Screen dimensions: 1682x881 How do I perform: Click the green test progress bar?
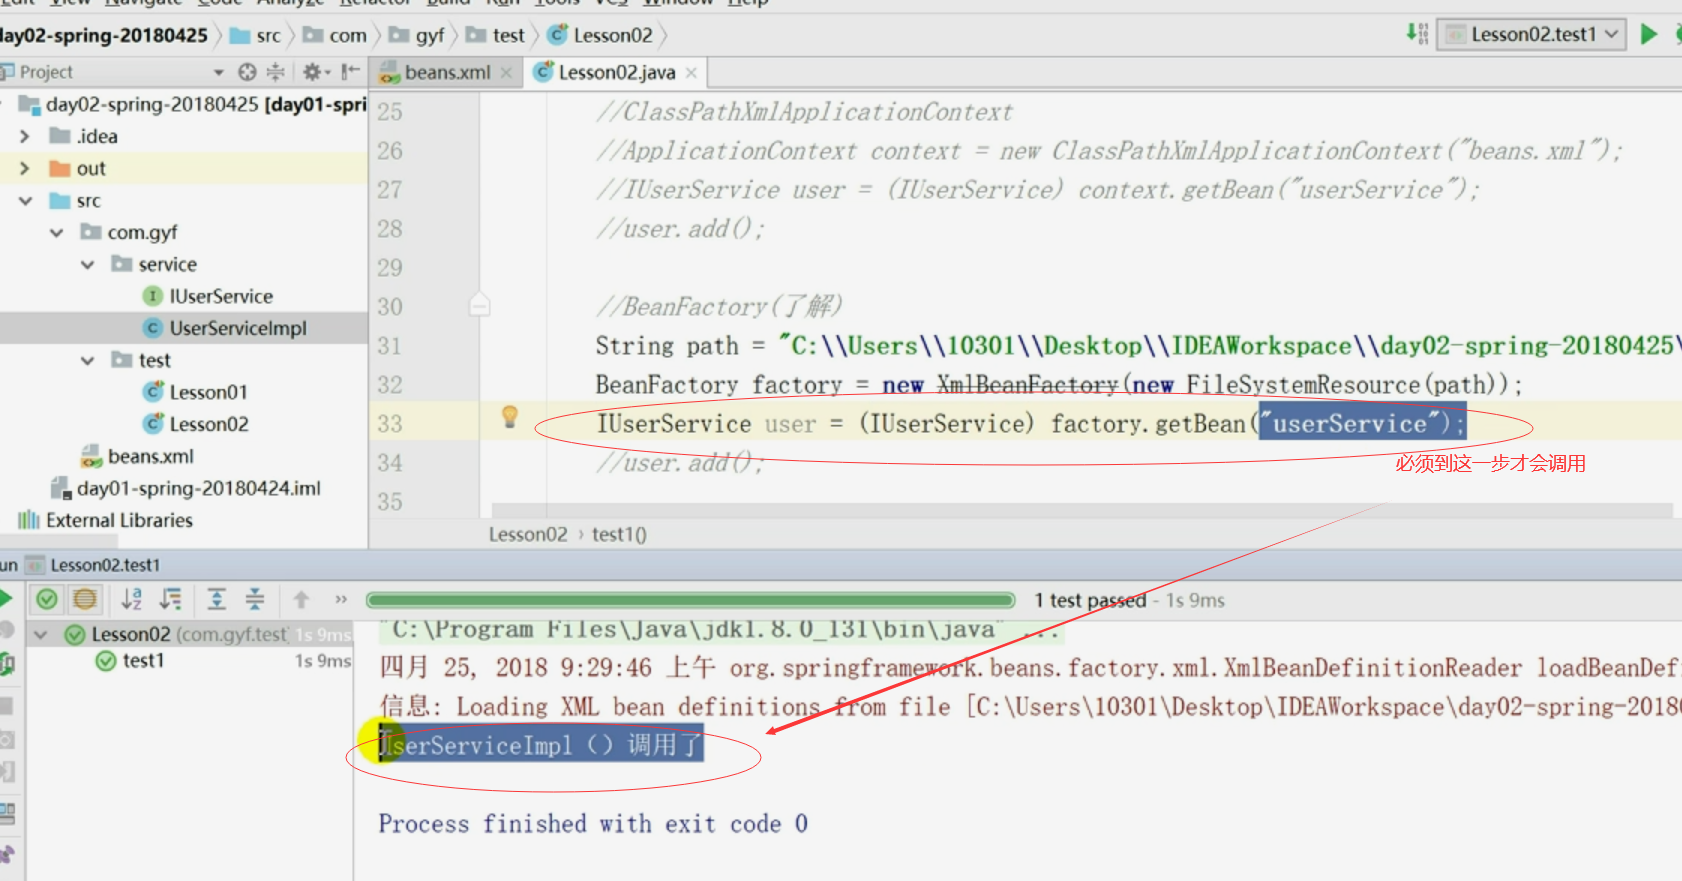click(691, 600)
